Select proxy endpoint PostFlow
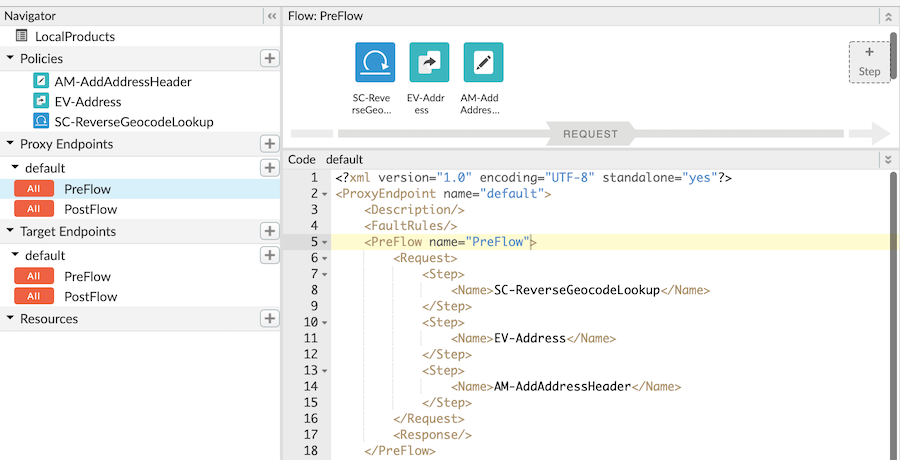Viewport: 900px width, 460px height. (x=91, y=209)
